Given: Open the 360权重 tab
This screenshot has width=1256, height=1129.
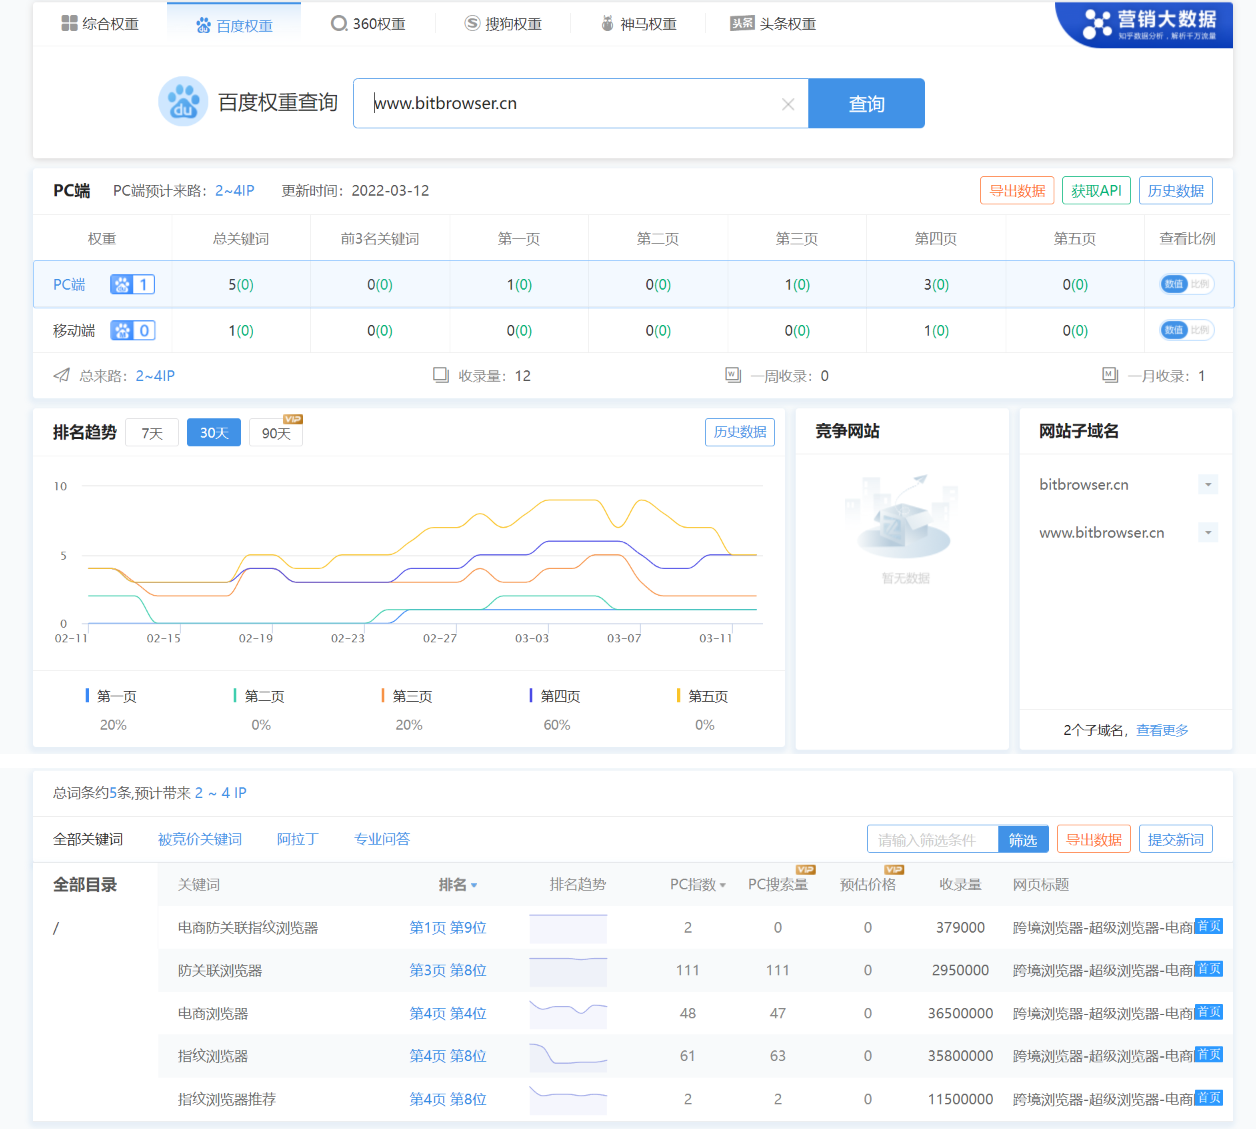Looking at the screenshot, I should pos(368,24).
